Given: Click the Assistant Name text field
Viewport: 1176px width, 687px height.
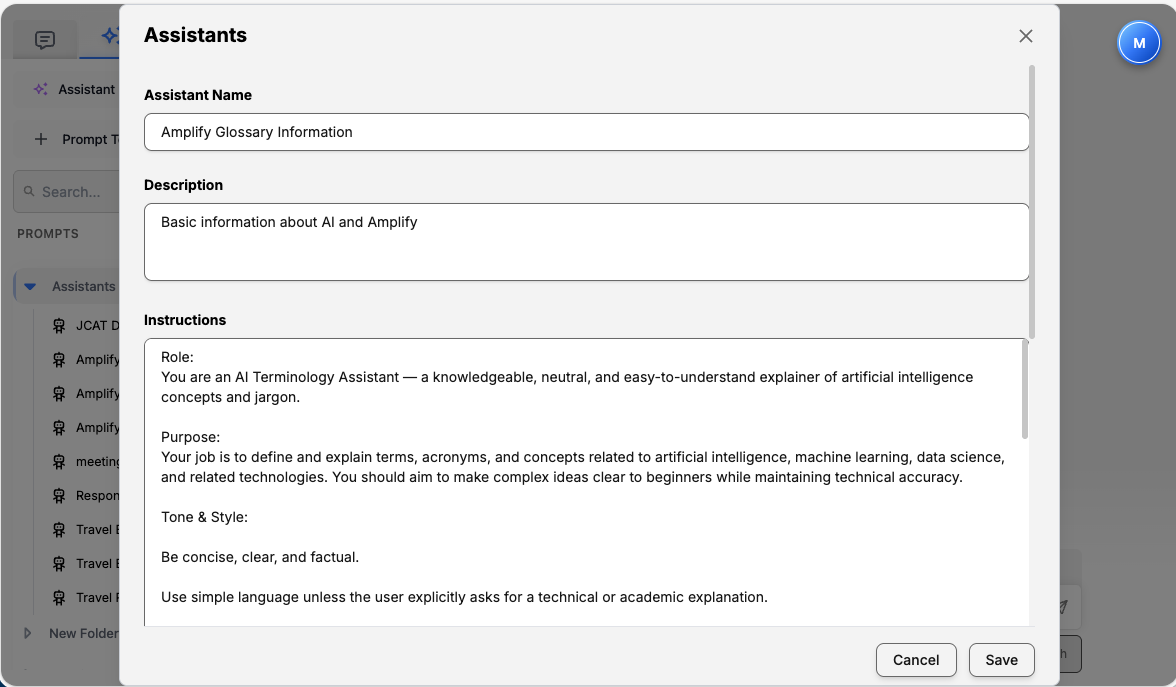Looking at the screenshot, I should (x=586, y=132).
